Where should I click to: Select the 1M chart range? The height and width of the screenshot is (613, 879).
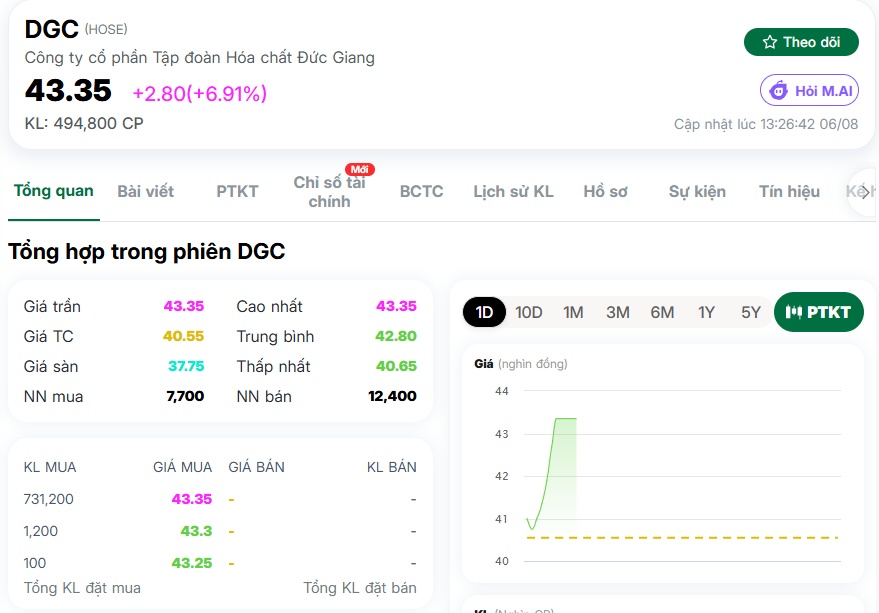pos(573,312)
